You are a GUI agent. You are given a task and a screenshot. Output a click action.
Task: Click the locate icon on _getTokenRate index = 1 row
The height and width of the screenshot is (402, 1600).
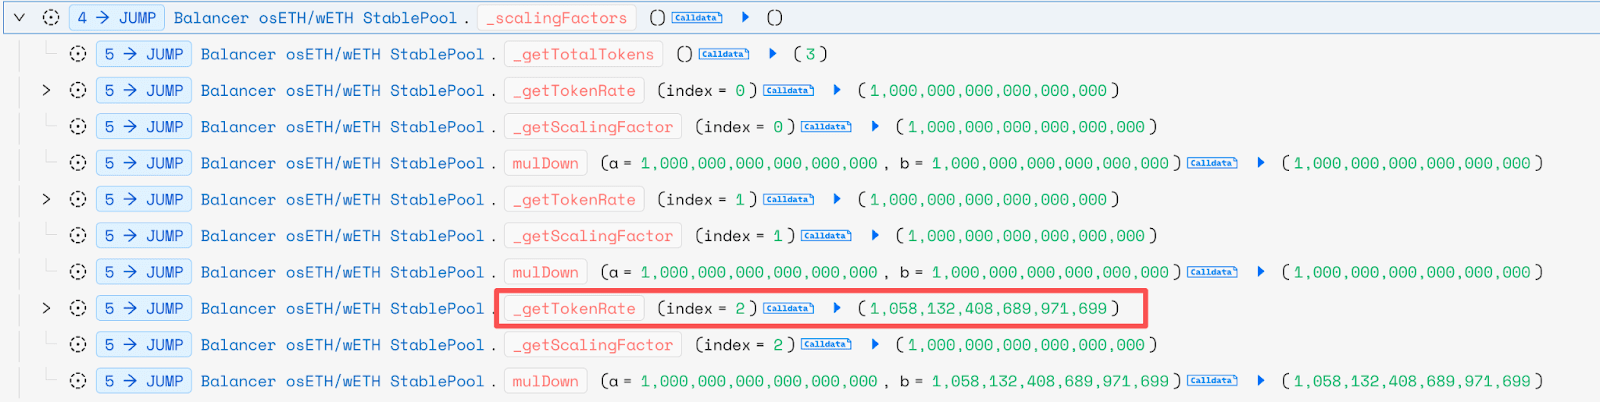(78, 200)
